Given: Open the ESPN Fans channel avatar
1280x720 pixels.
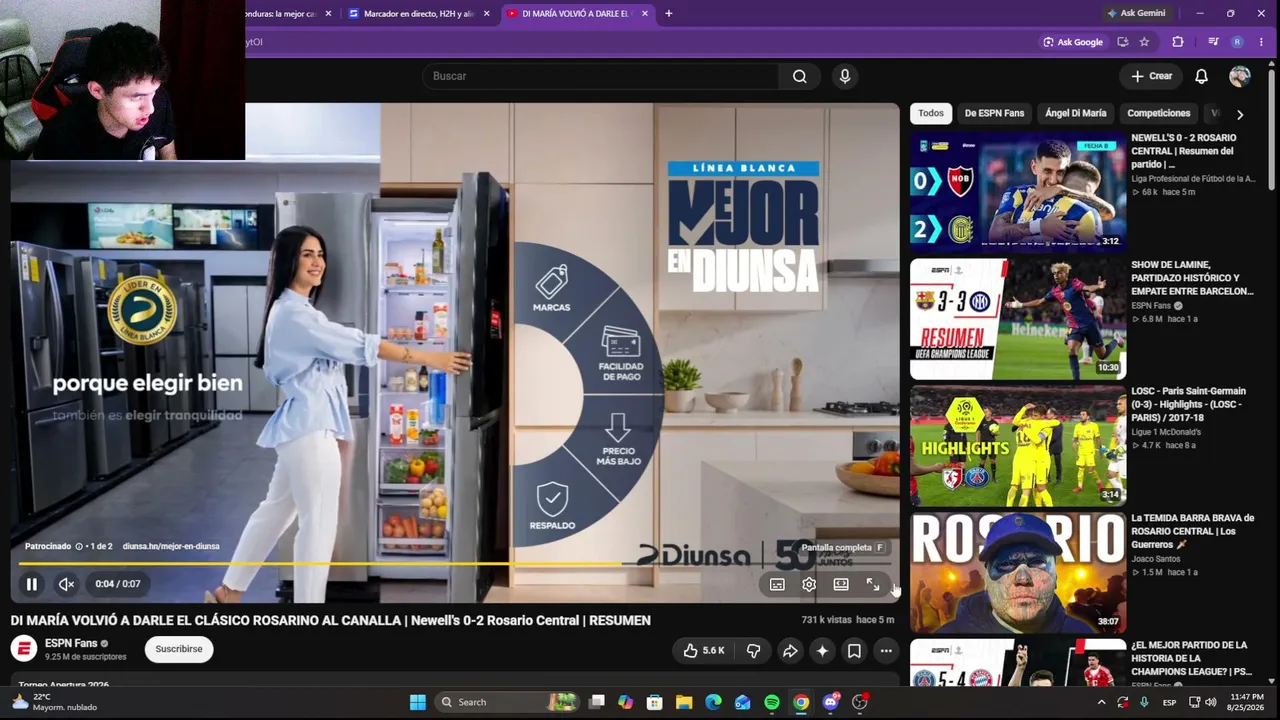Looking at the screenshot, I should (24, 649).
